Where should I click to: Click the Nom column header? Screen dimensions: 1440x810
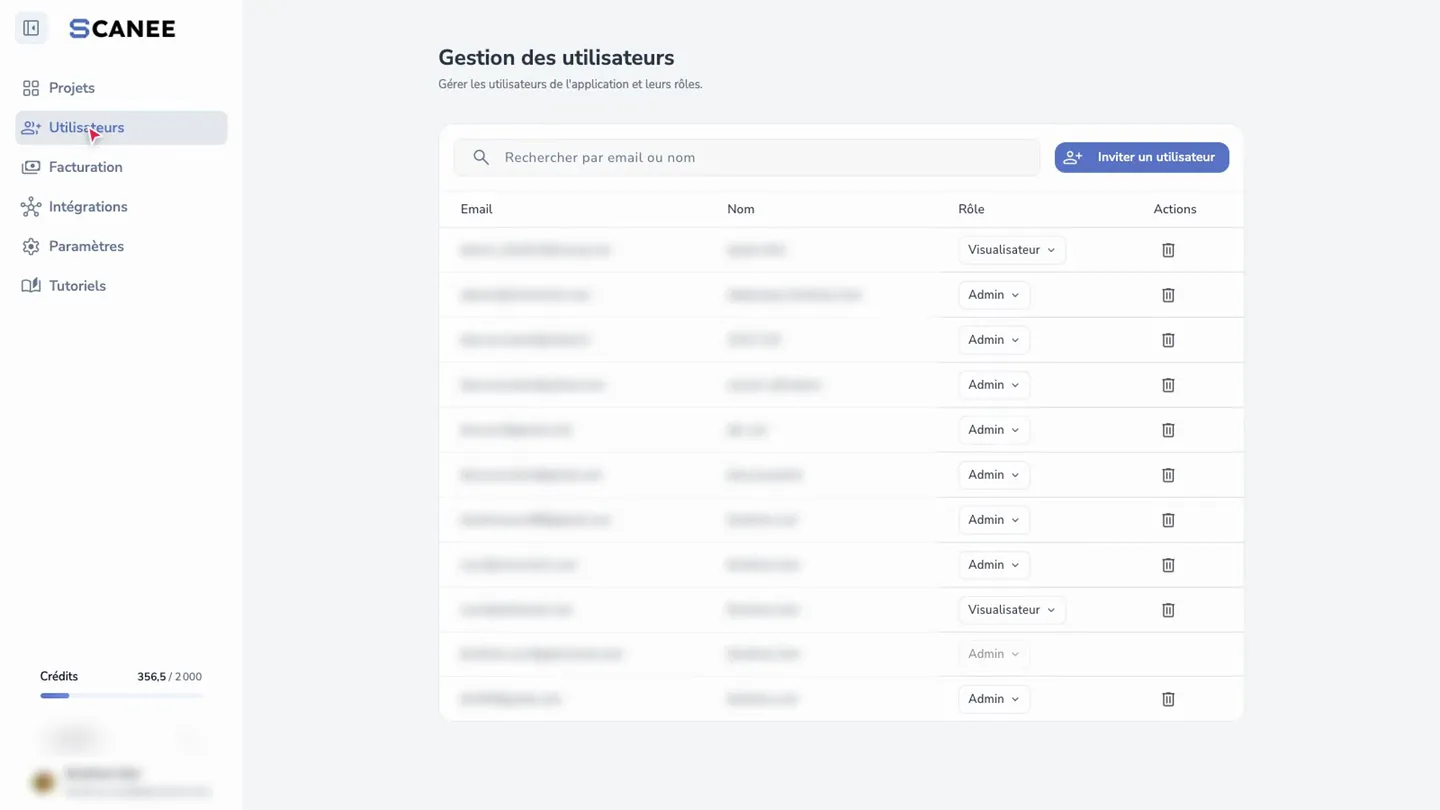740,209
